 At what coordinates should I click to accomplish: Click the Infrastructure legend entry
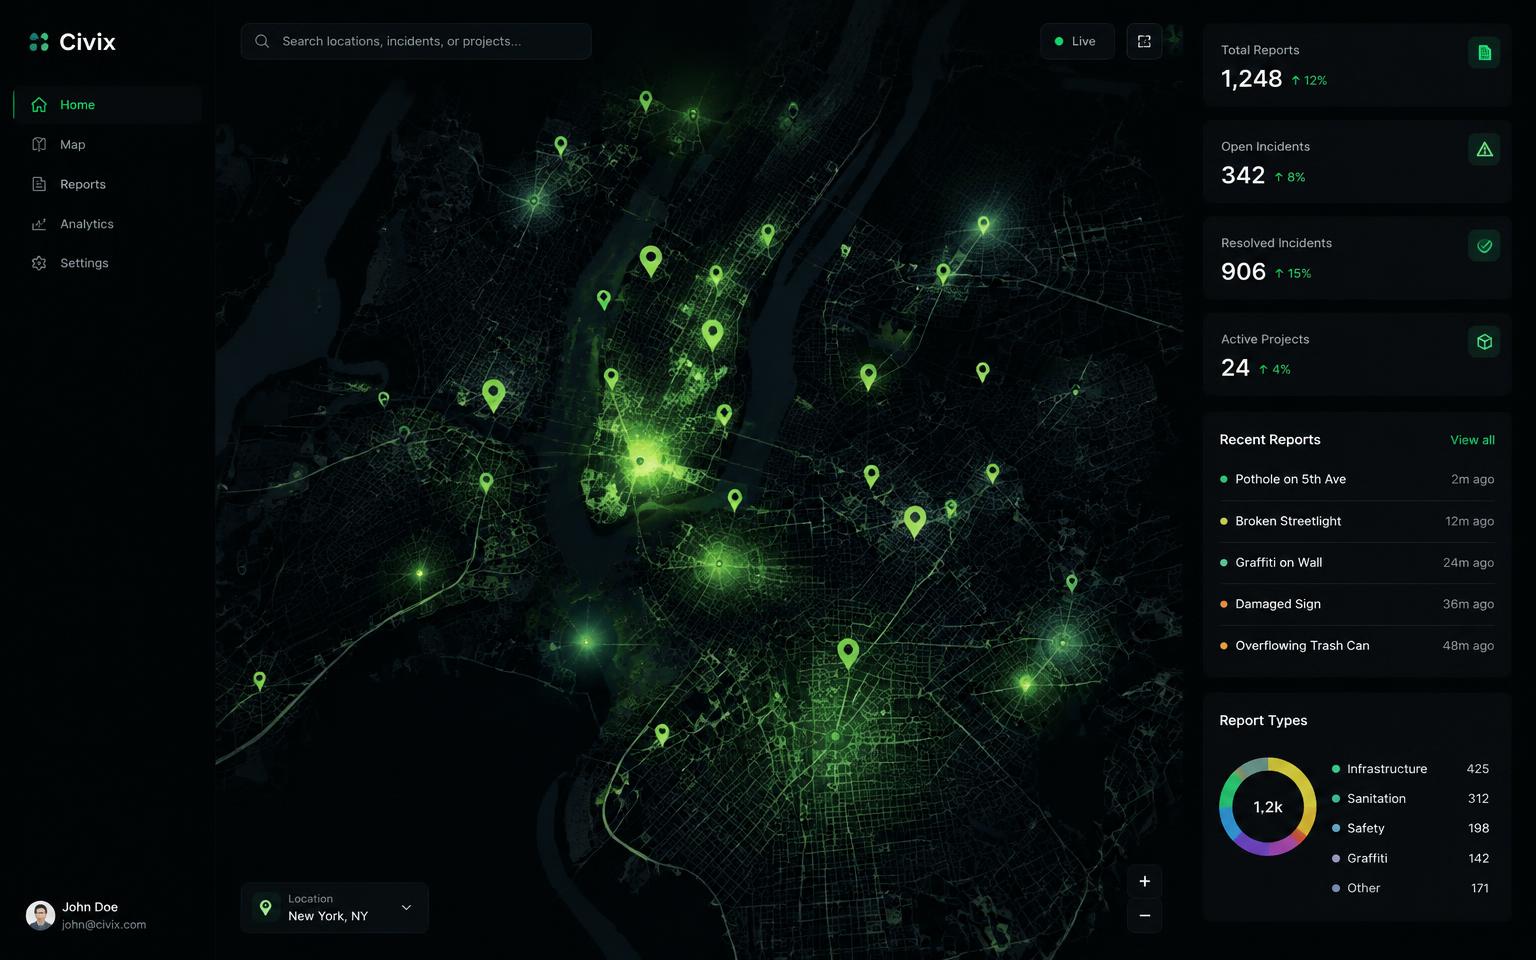click(1410, 769)
